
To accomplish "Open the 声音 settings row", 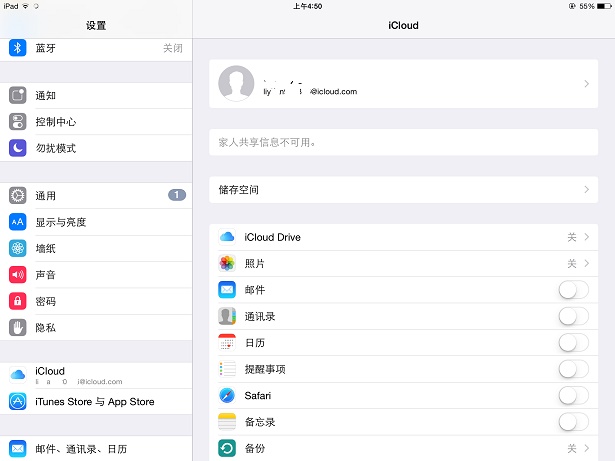I will point(96,275).
